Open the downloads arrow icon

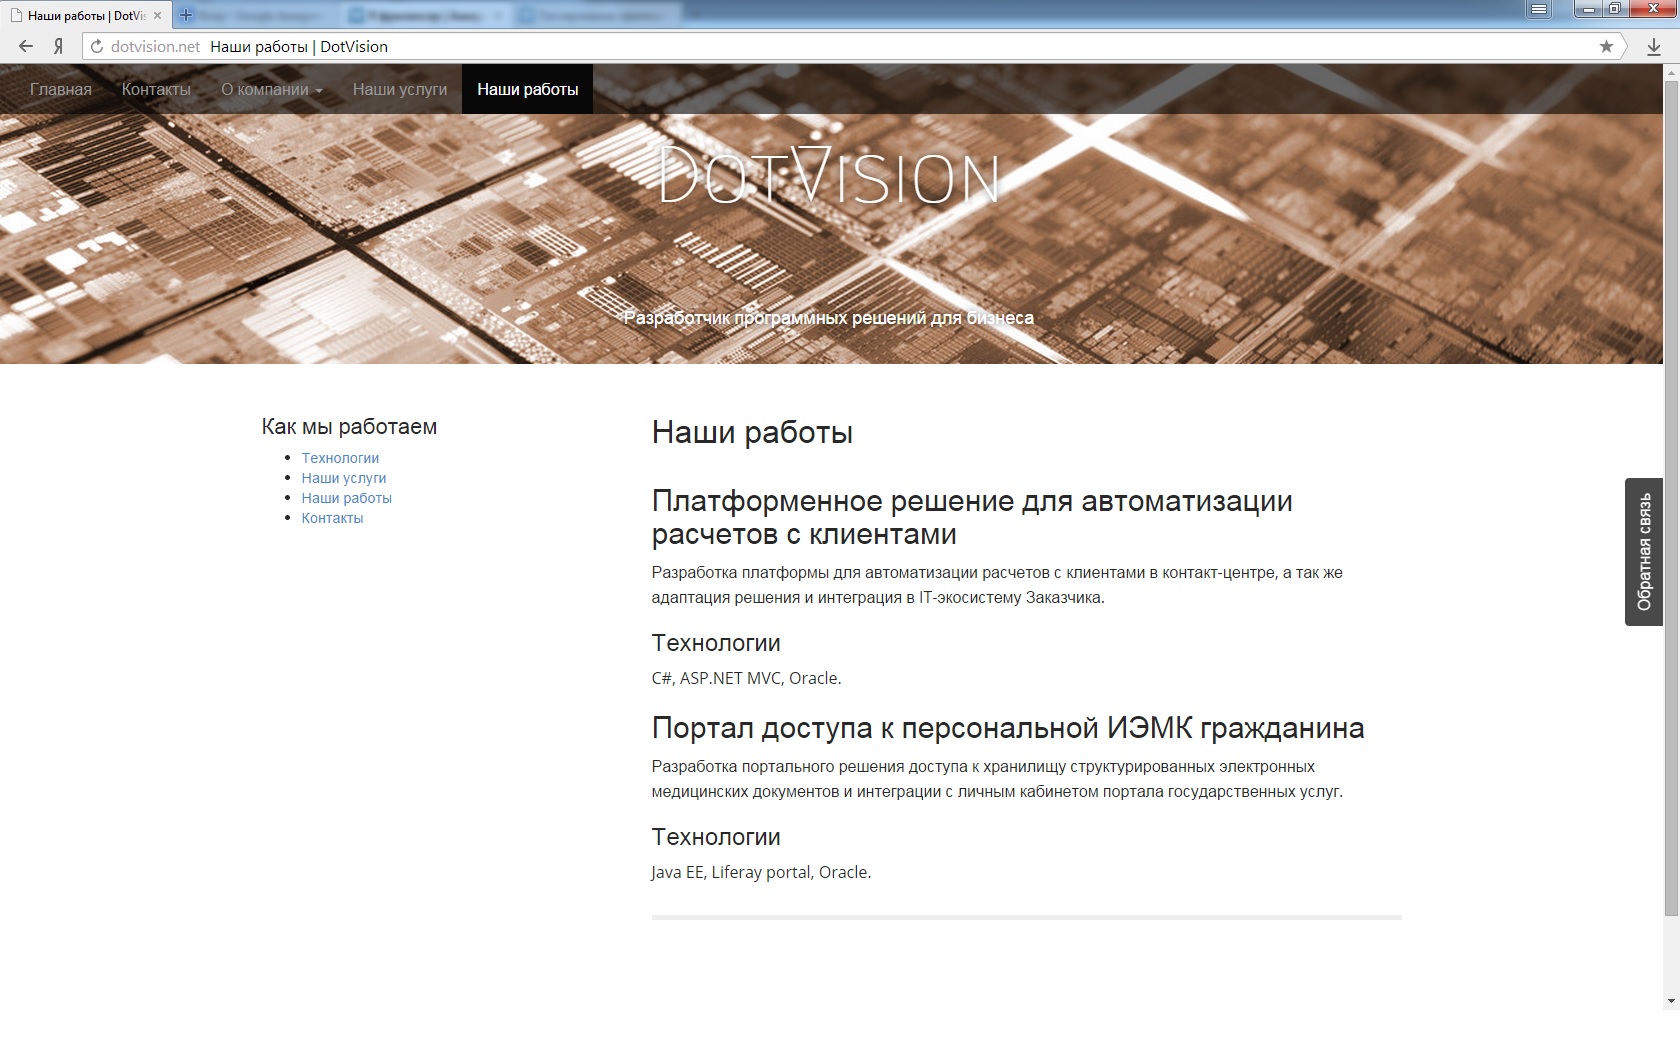1654,46
